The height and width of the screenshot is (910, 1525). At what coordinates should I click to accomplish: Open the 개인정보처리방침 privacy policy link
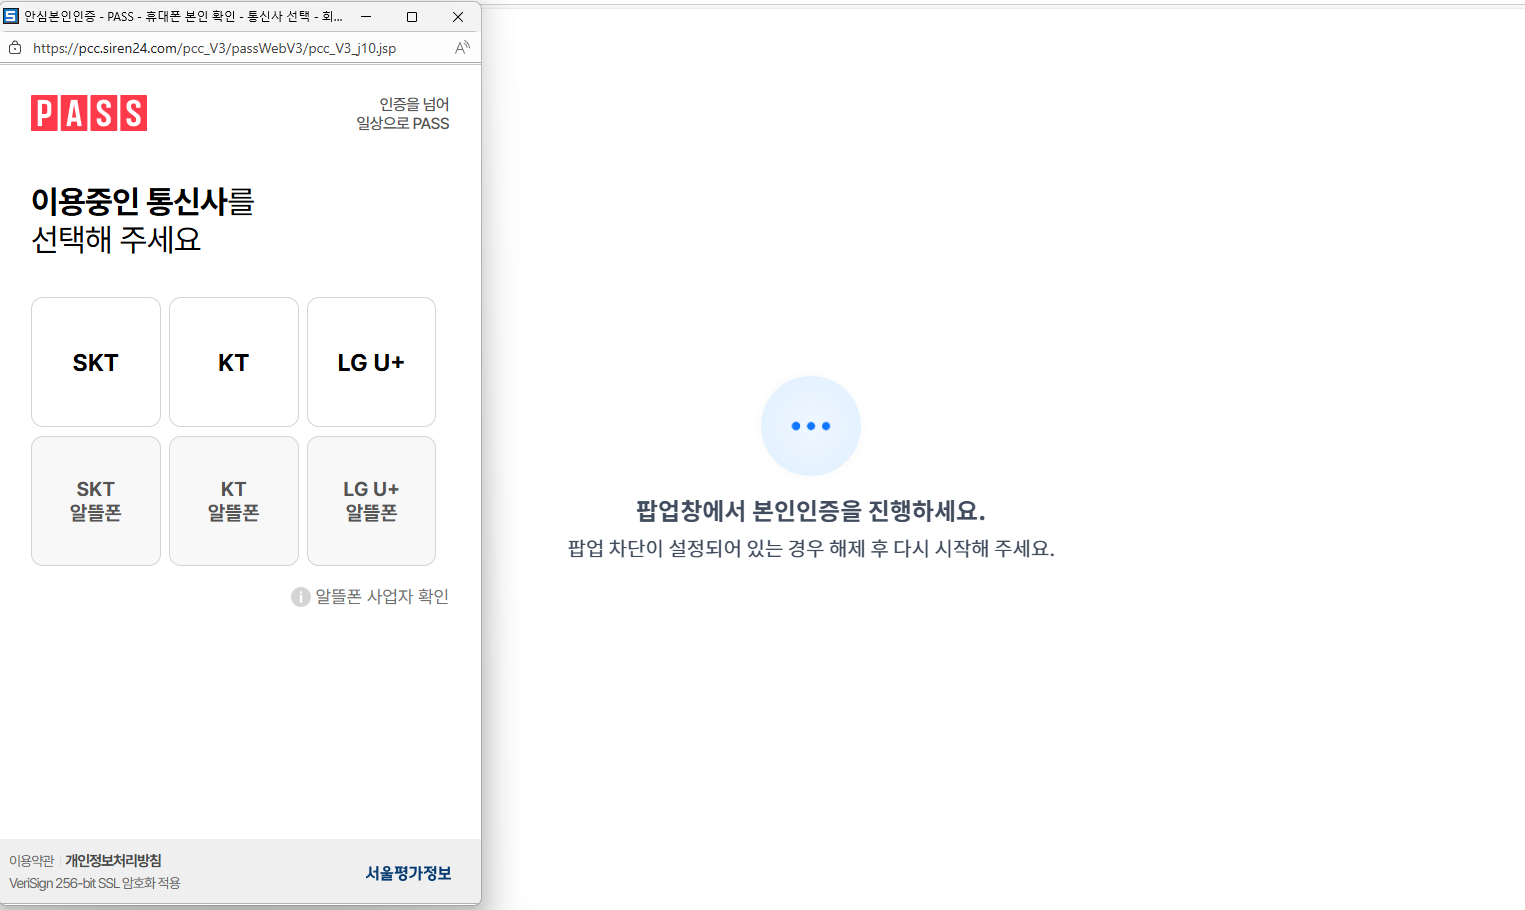(113, 861)
